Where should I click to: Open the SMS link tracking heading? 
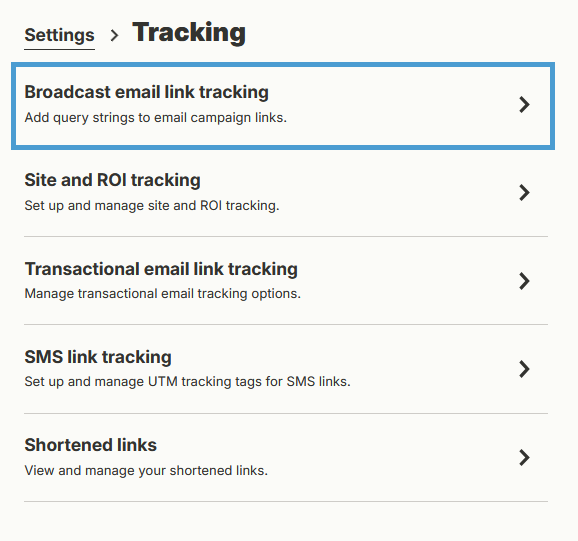(x=98, y=357)
